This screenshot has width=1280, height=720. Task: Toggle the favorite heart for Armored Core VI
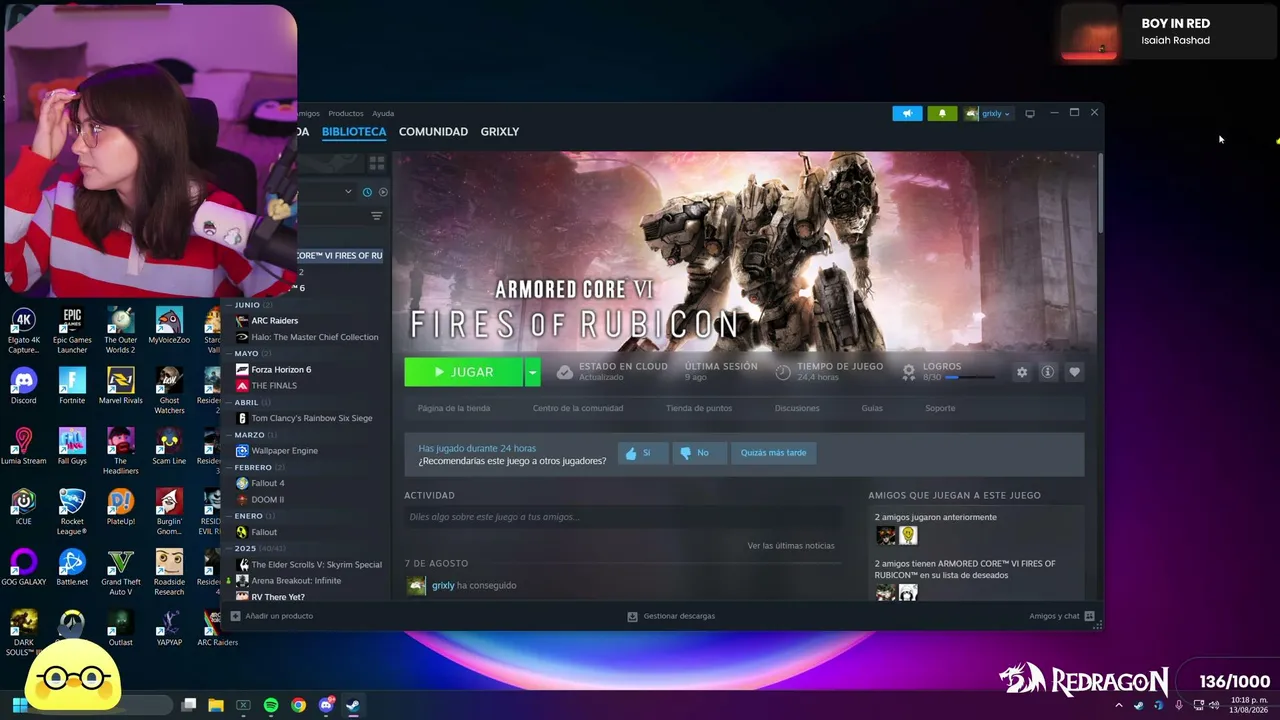pyautogui.click(x=1074, y=372)
